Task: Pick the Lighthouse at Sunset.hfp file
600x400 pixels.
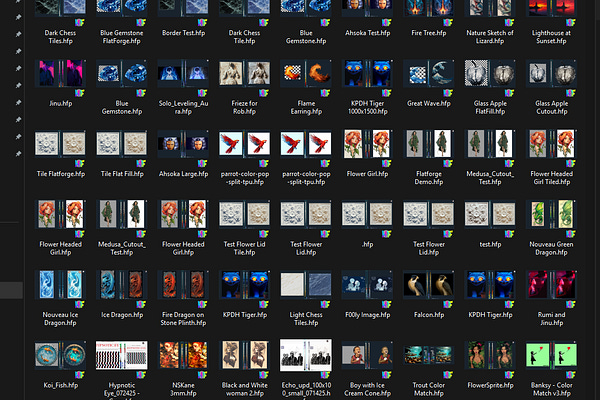Action: 551,22
